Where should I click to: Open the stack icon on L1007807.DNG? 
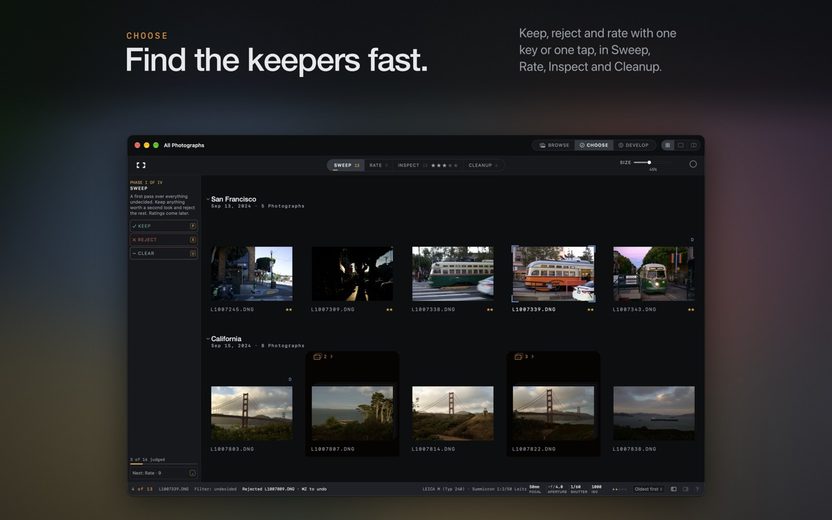pyautogui.click(x=317, y=357)
